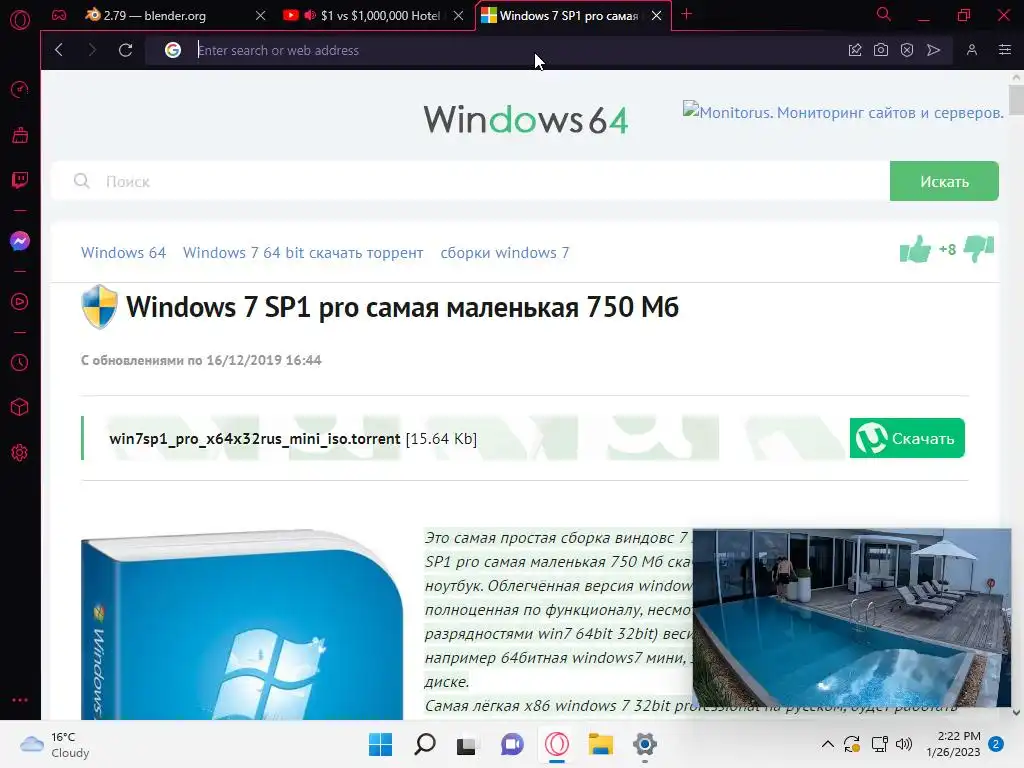Open Messenger in the sidebar
Viewport: 1024px width, 768px height.
click(x=20, y=241)
